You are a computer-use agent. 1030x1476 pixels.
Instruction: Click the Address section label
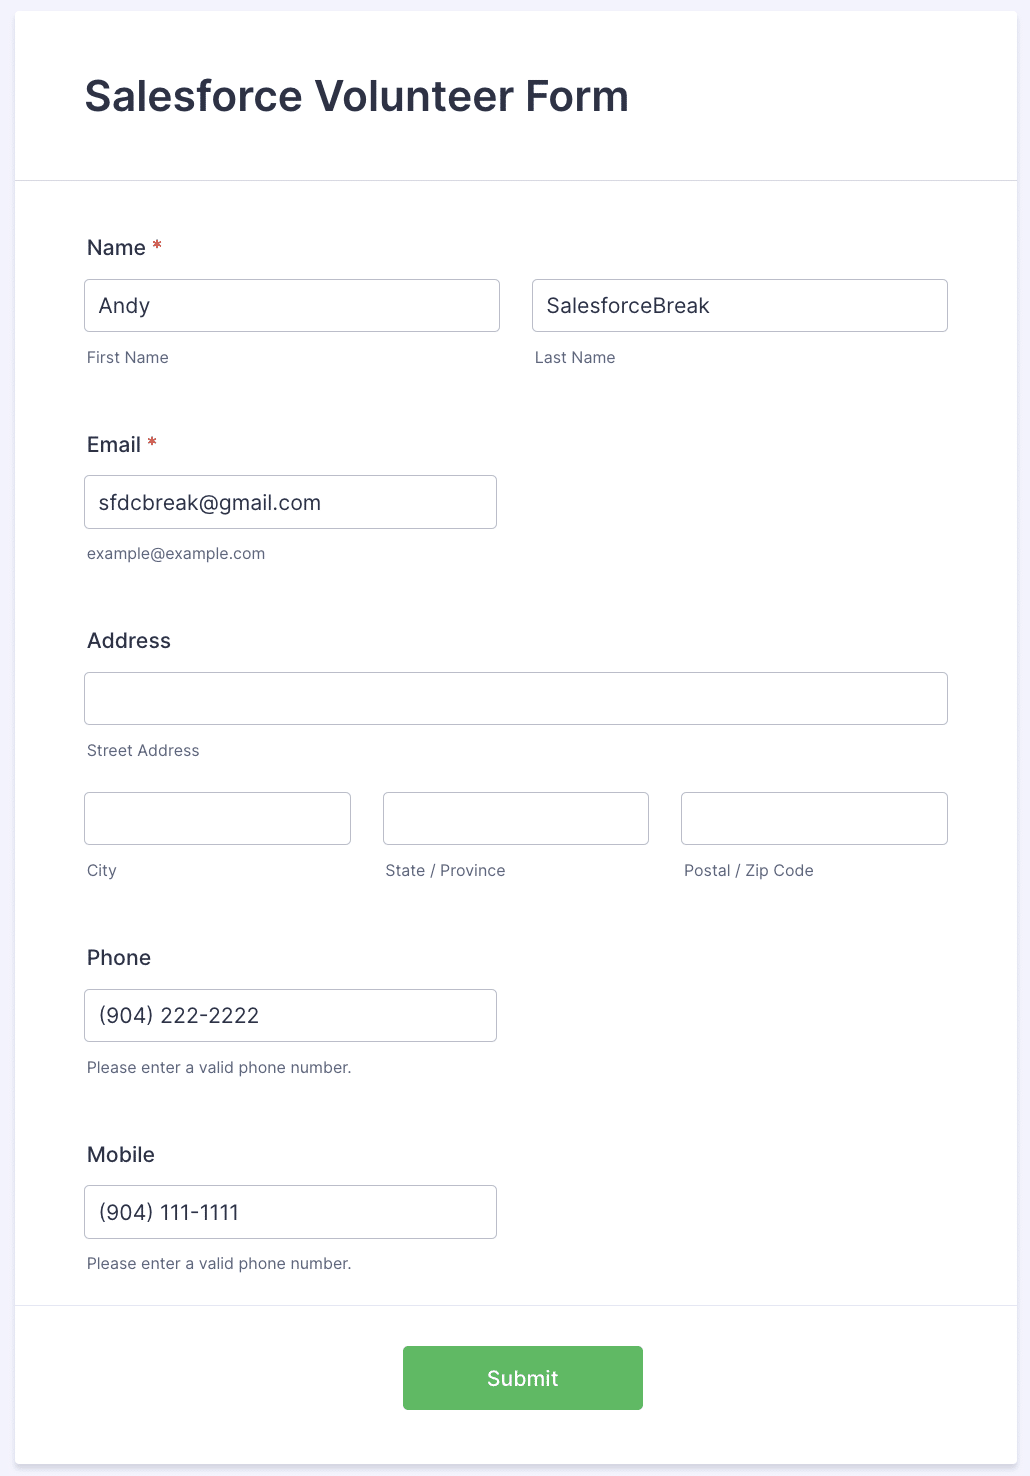129,641
